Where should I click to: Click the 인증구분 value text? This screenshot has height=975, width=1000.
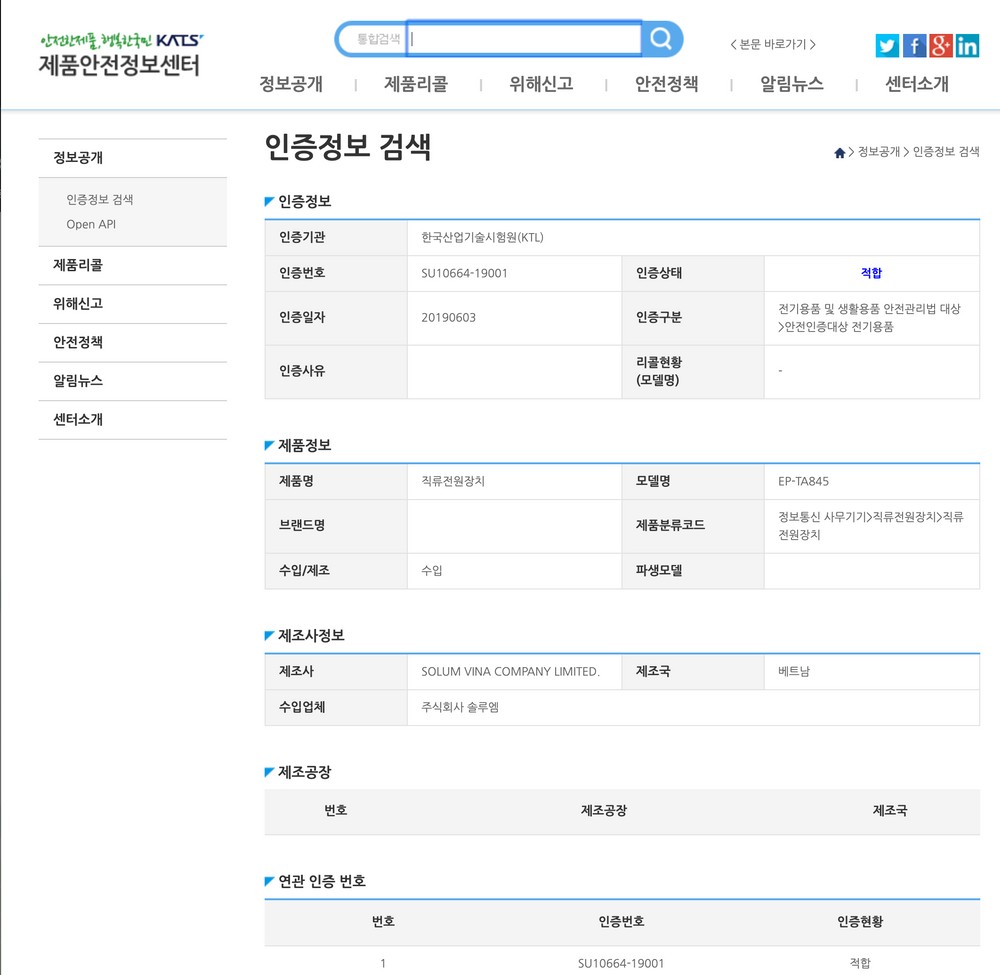pos(869,318)
